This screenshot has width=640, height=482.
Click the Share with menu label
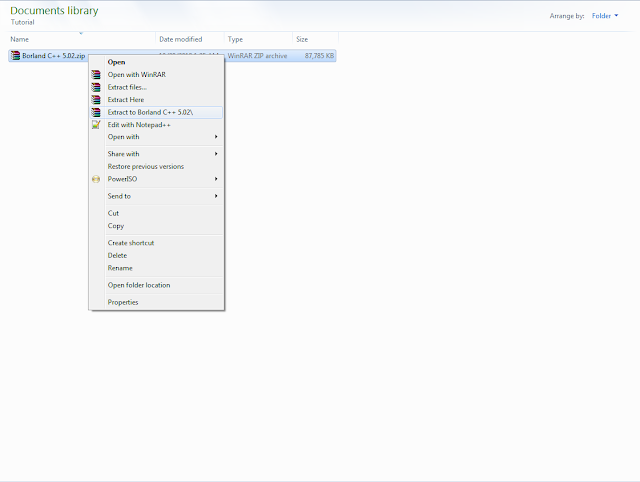pyautogui.click(x=123, y=154)
